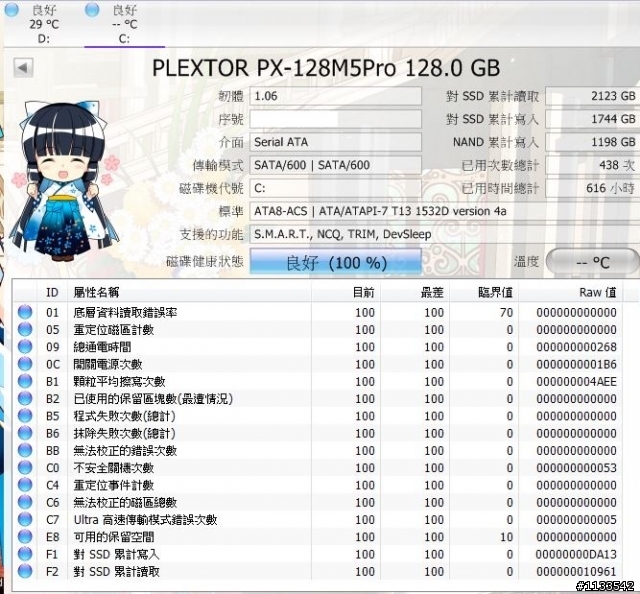
Task: Select attribute name 顆粒平均擦寫次數
Action: [x=119, y=382]
